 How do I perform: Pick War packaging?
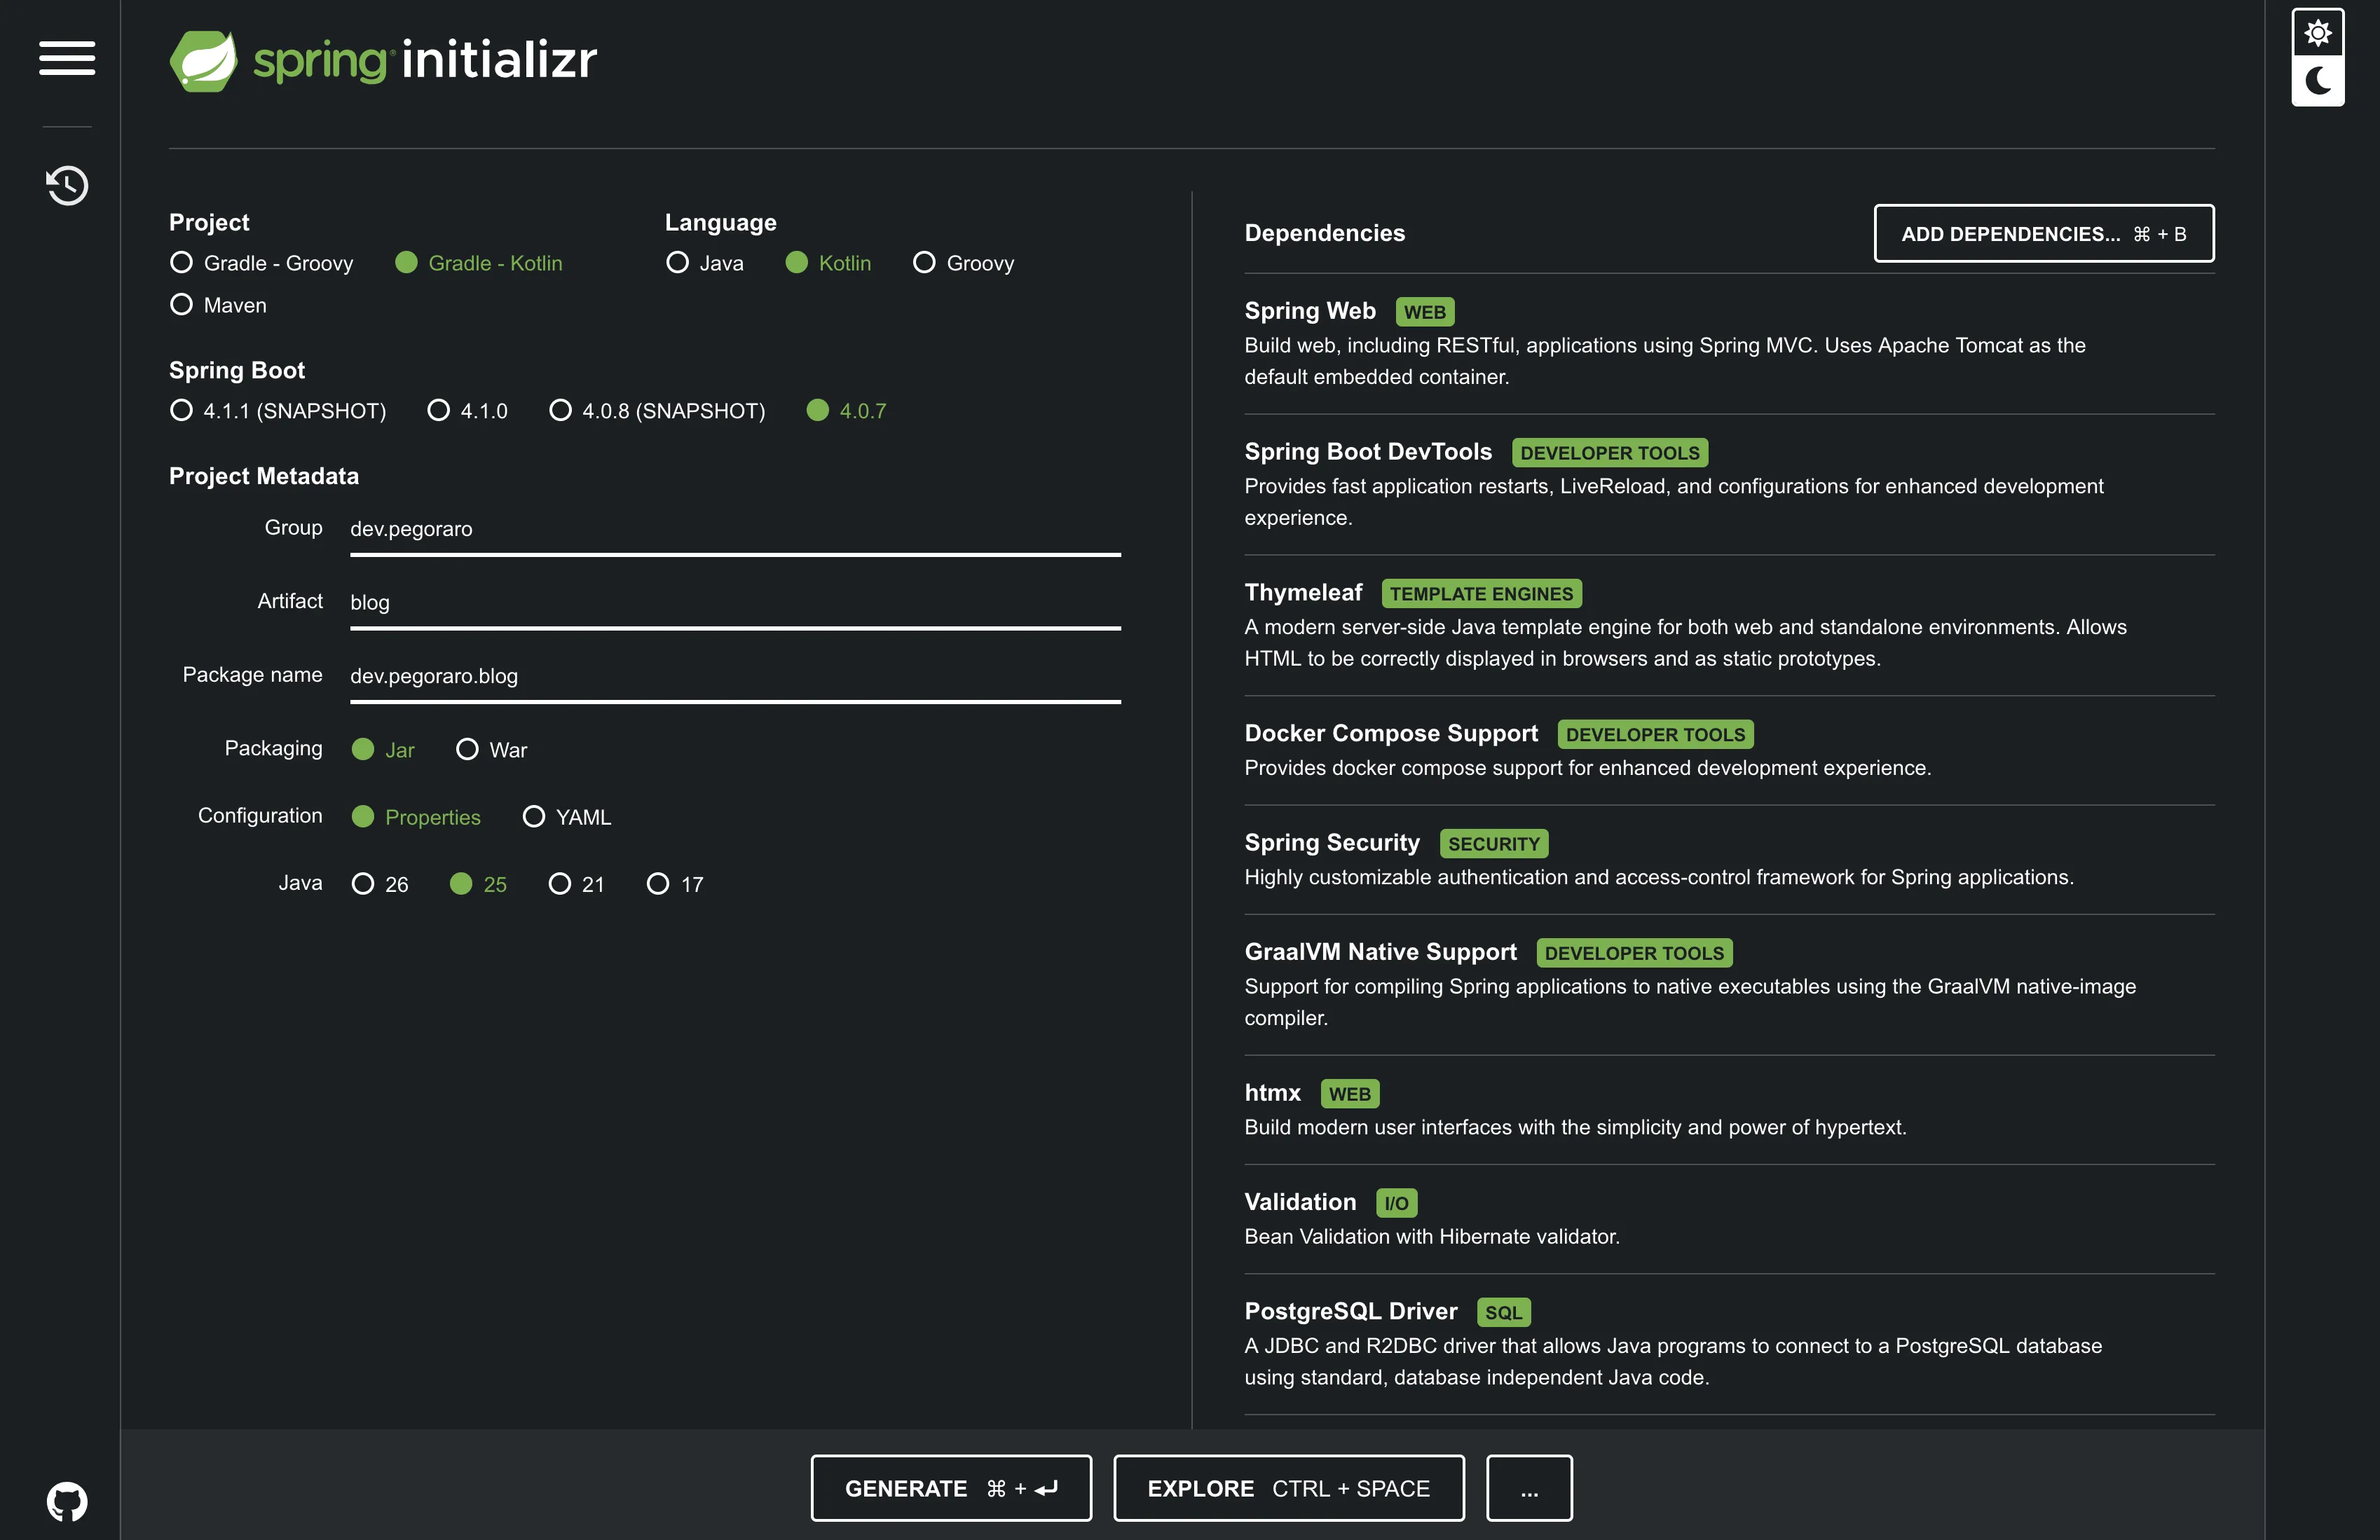(492, 750)
